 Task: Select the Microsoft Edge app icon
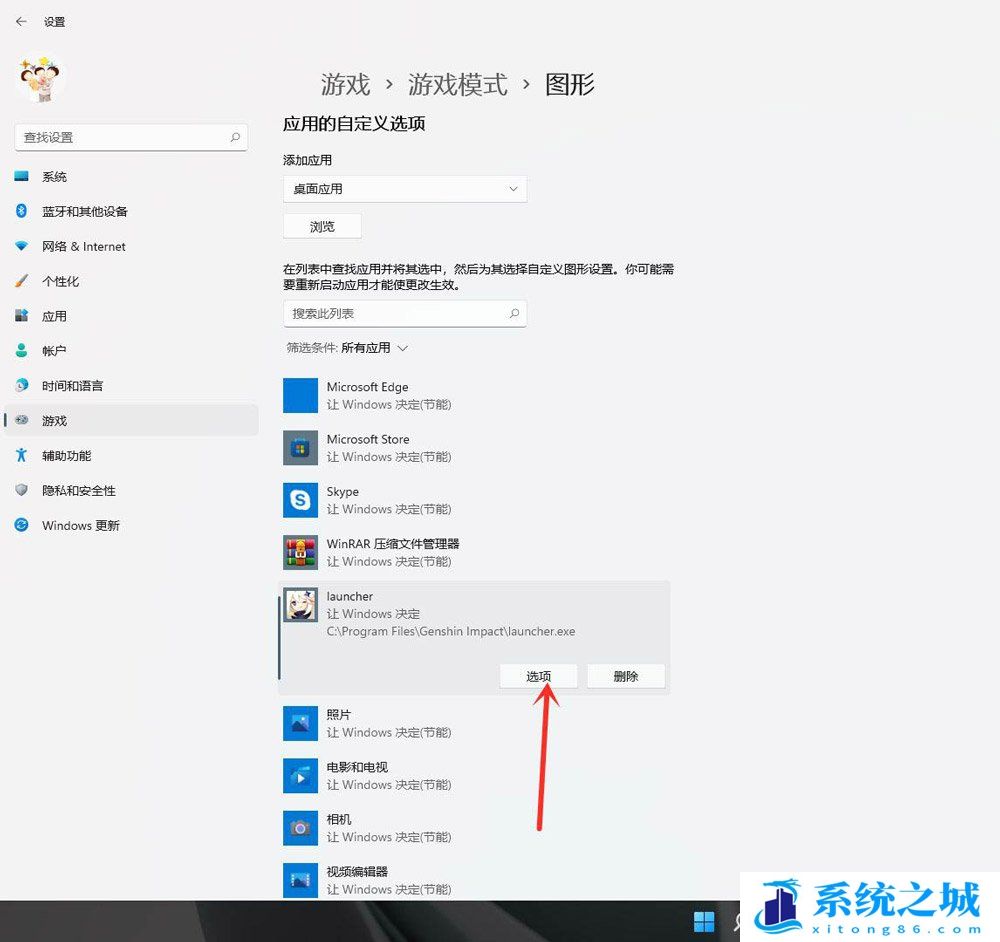(299, 395)
